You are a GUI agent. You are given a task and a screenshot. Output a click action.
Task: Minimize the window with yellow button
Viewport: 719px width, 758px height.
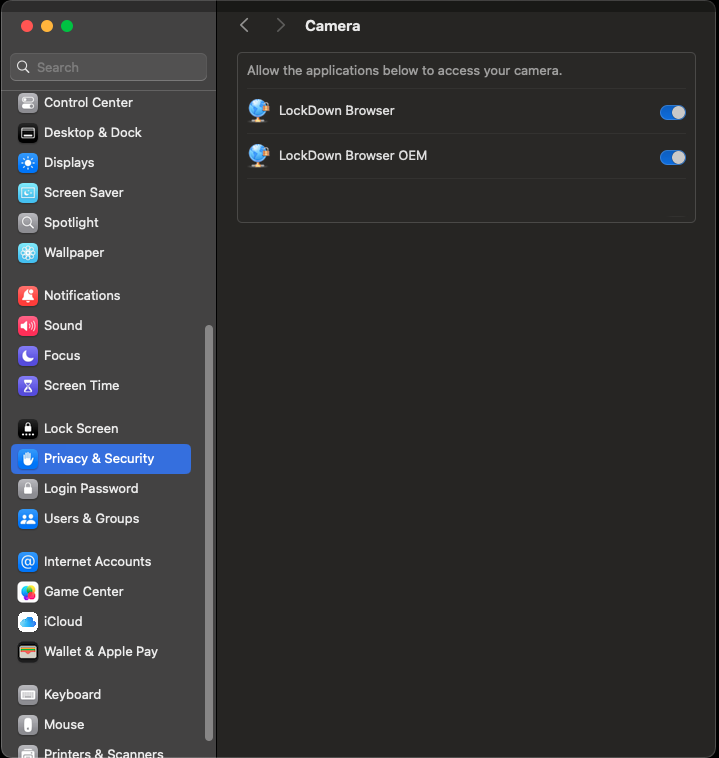(x=47, y=26)
